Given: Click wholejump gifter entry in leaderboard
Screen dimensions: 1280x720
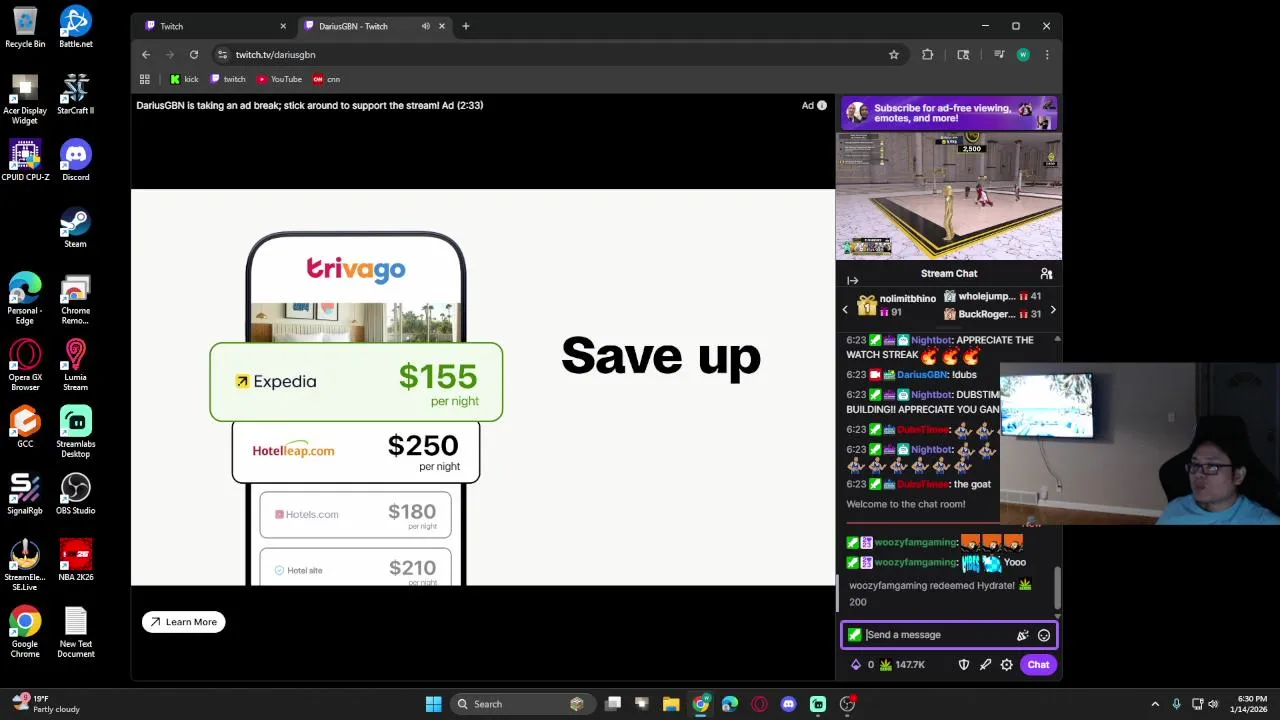Looking at the screenshot, I should click(992, 297).
